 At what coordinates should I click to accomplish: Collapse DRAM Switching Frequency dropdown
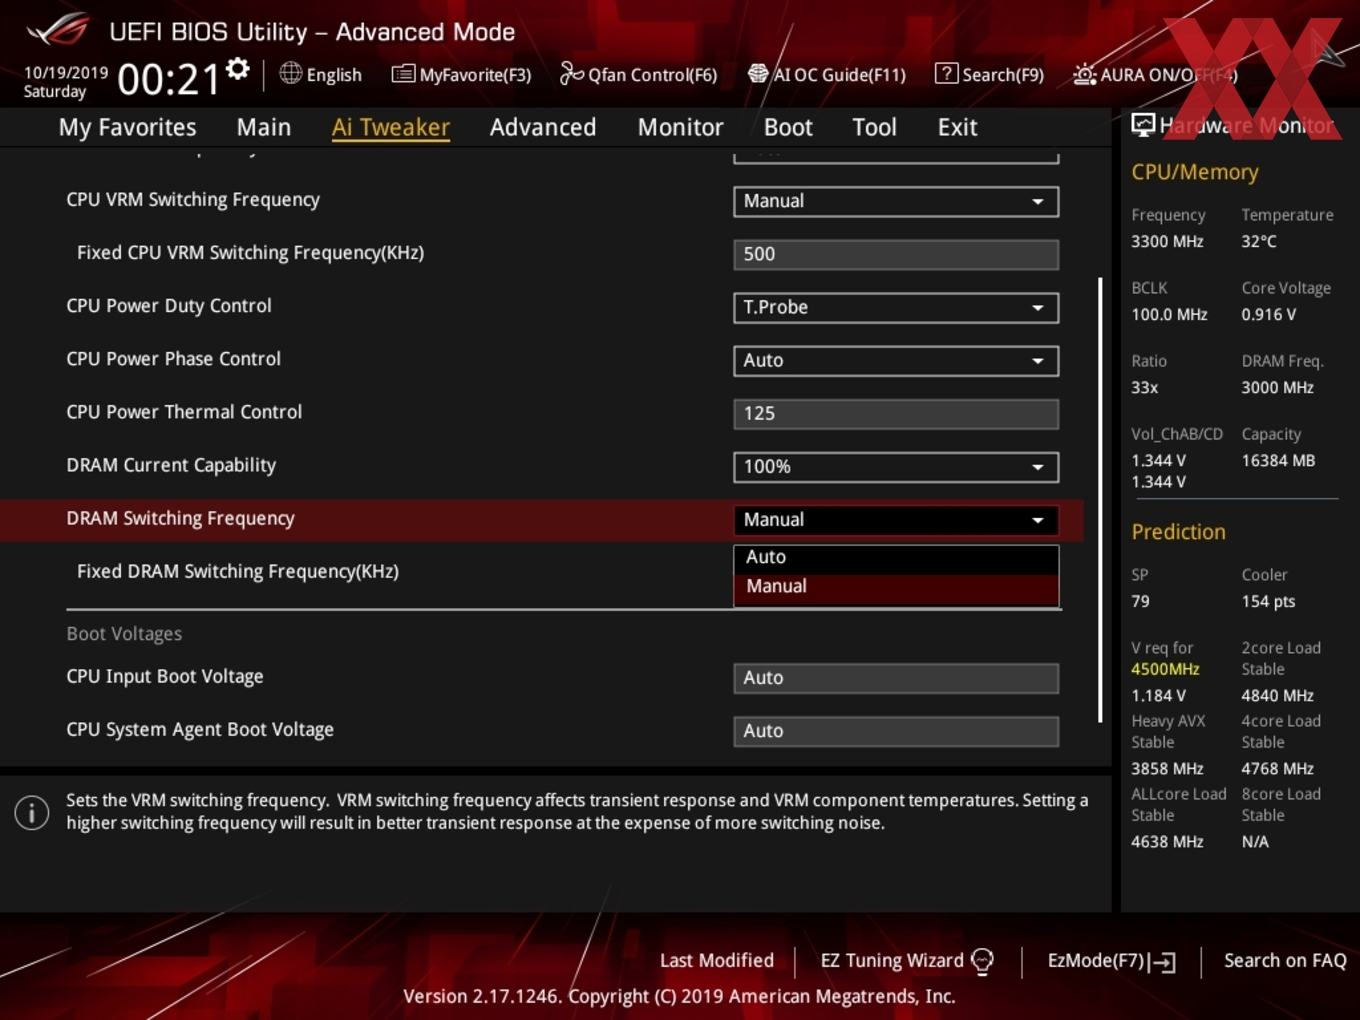(896, 520)
